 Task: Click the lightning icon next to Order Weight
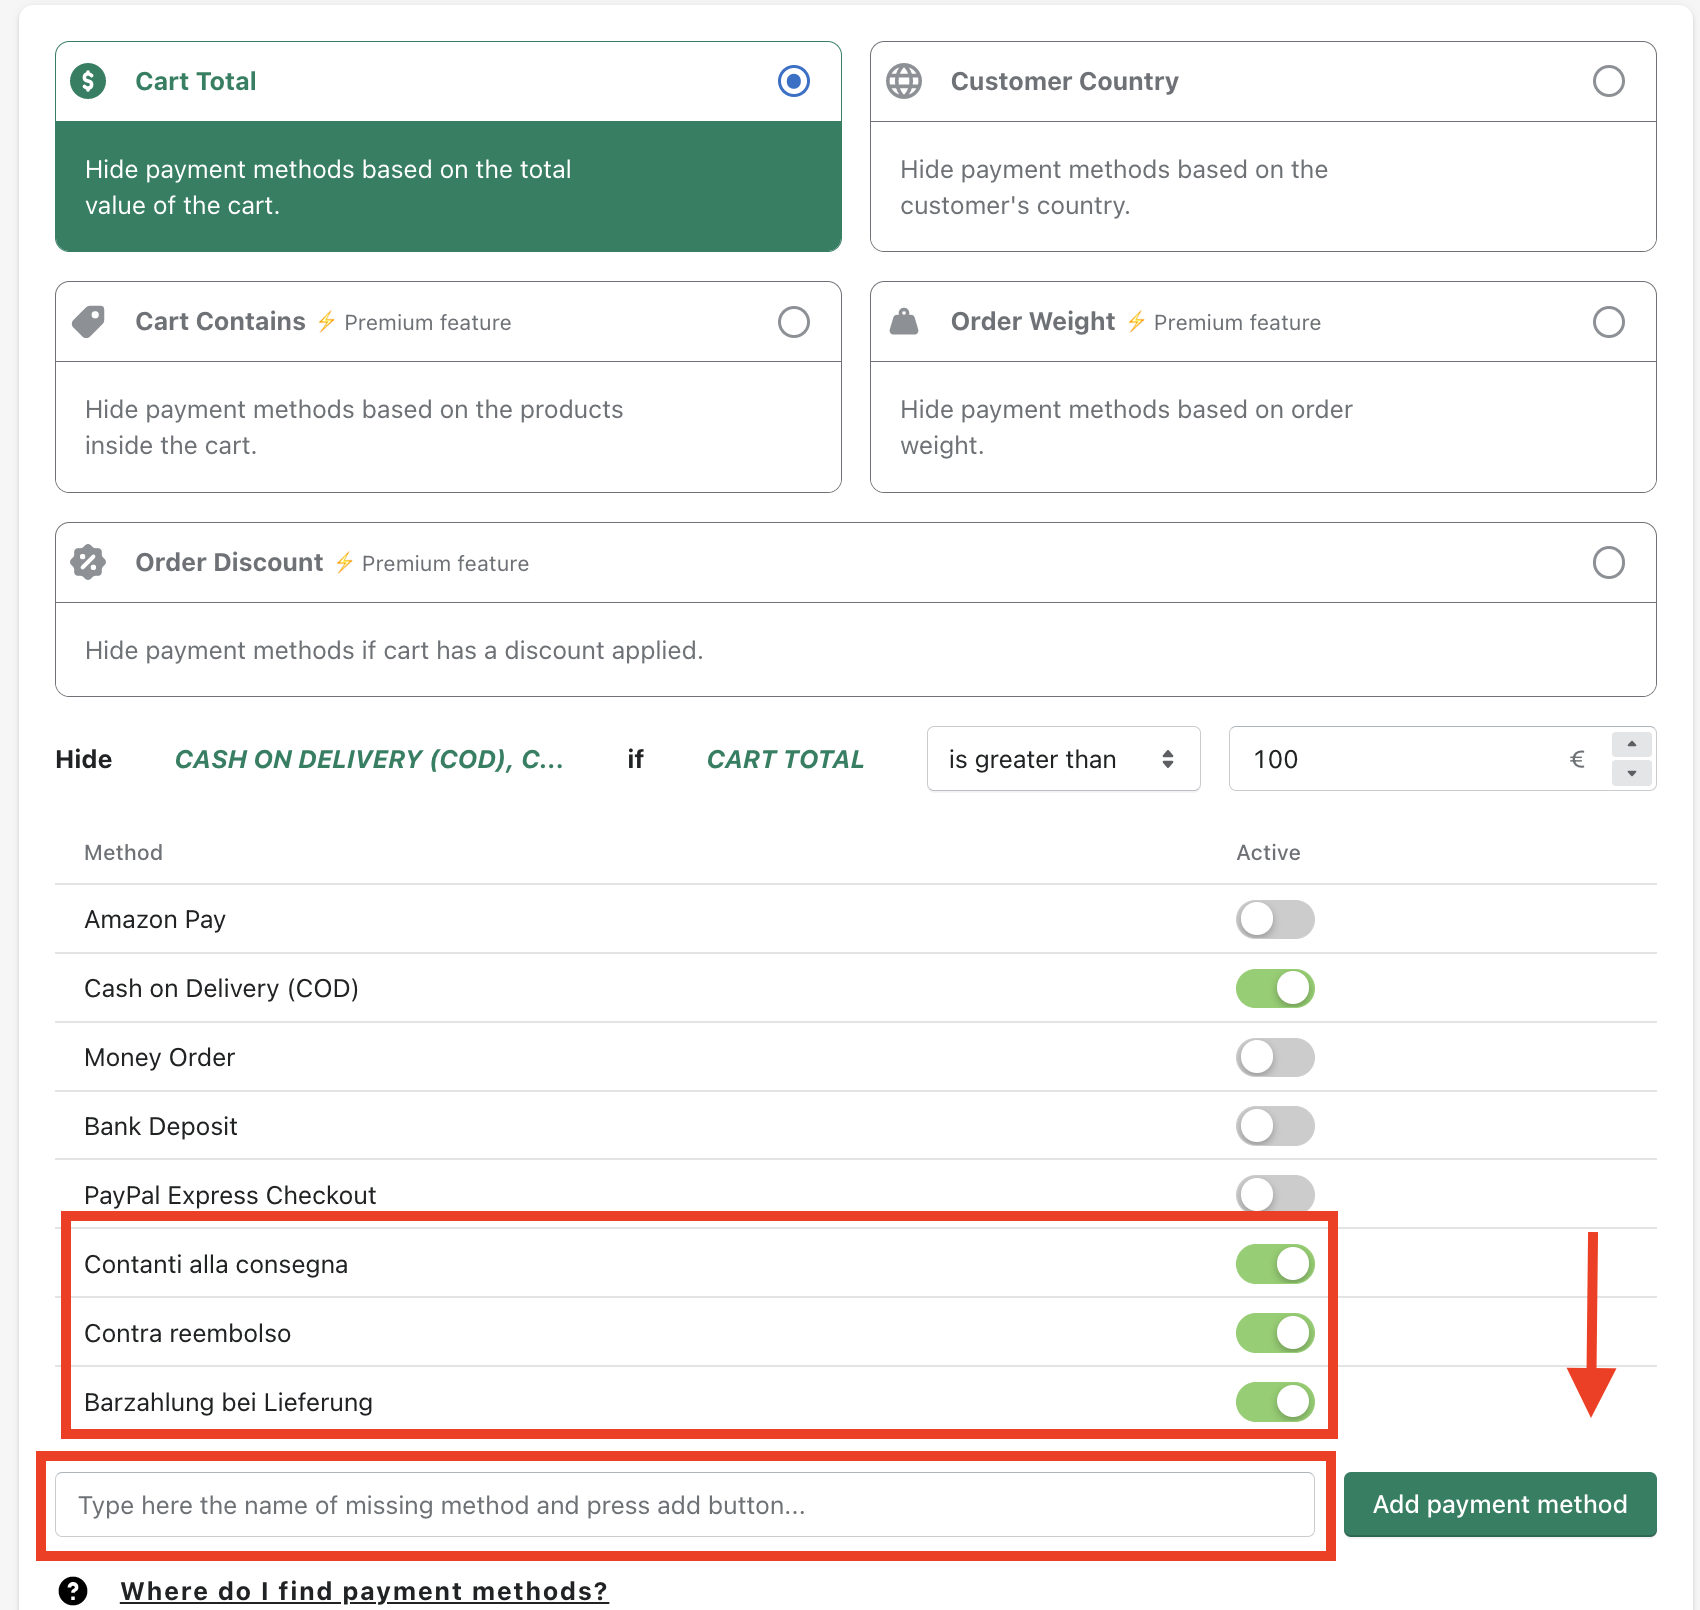coord(1136,321)
